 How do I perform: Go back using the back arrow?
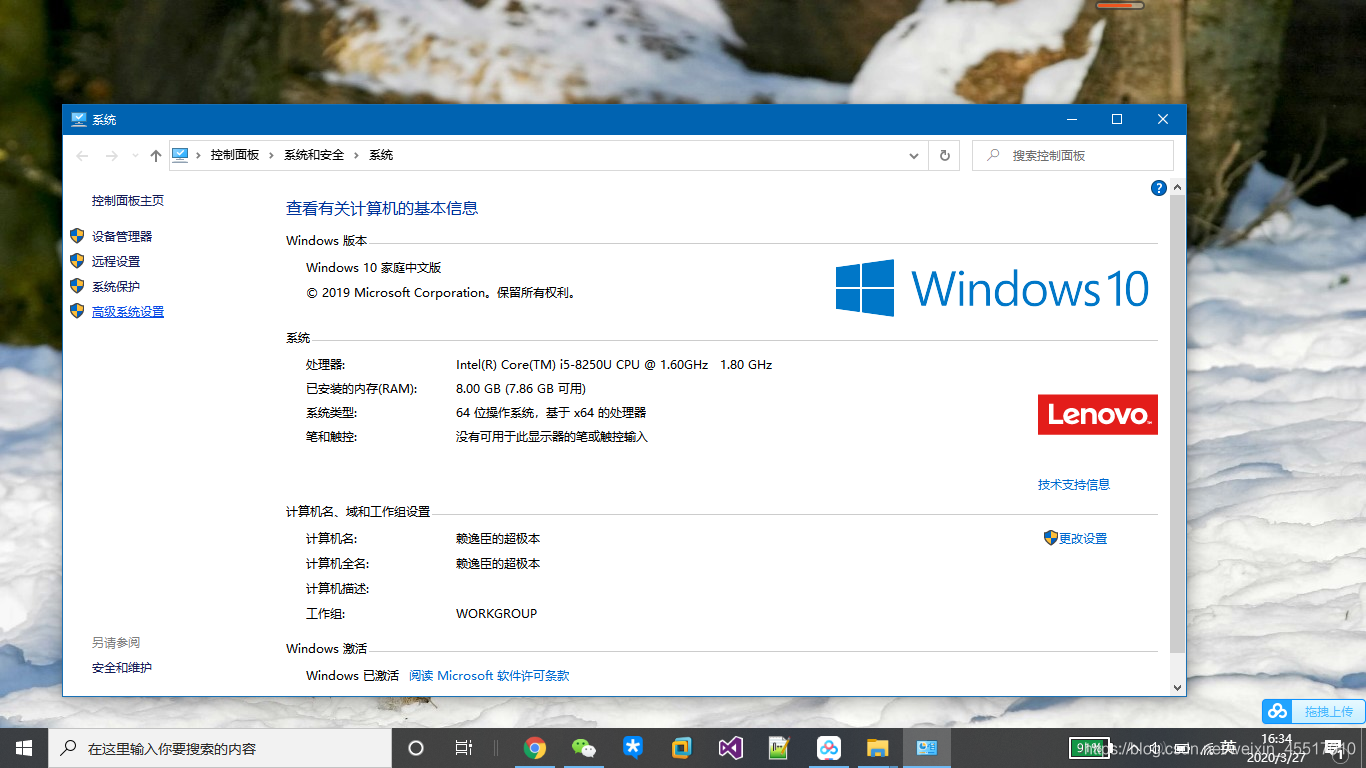(82, 156)
